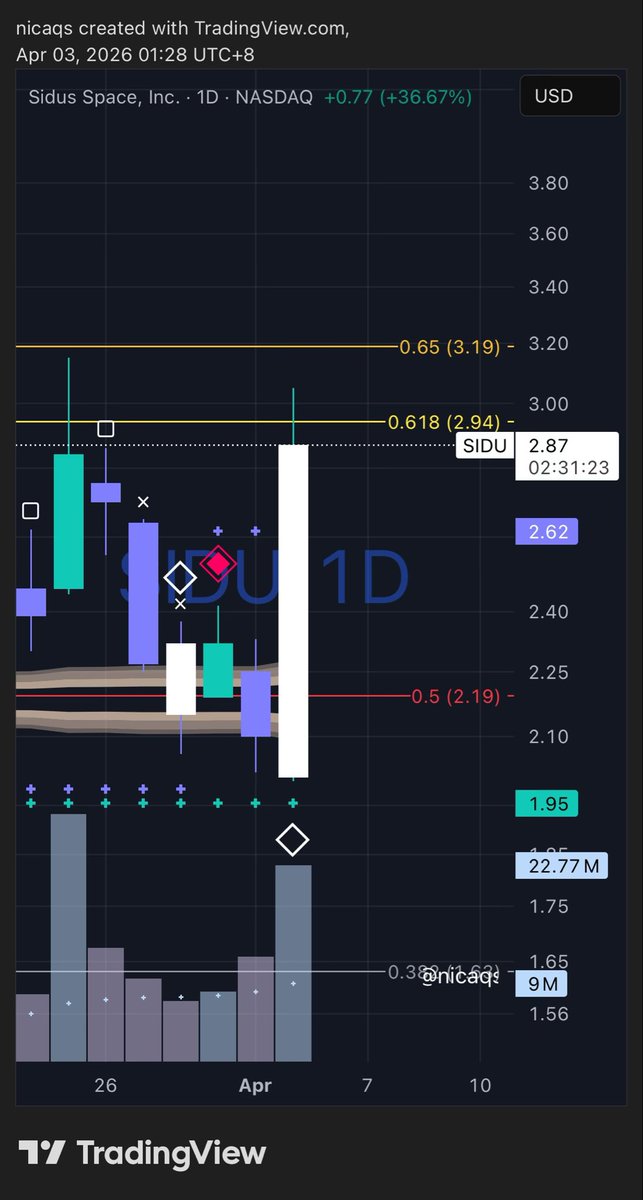
Task: Click the 22.77 M volume label
Action: [x=560, y=866]
